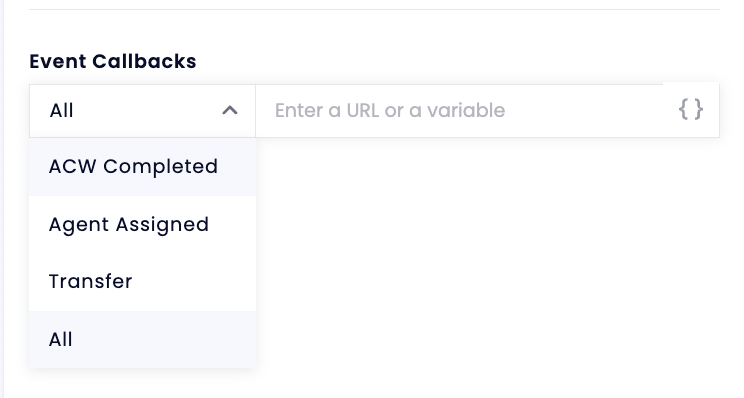Set callback event to ACW Completed
Image resolution: width=744 pixels, height=398 pixels.
142,167
